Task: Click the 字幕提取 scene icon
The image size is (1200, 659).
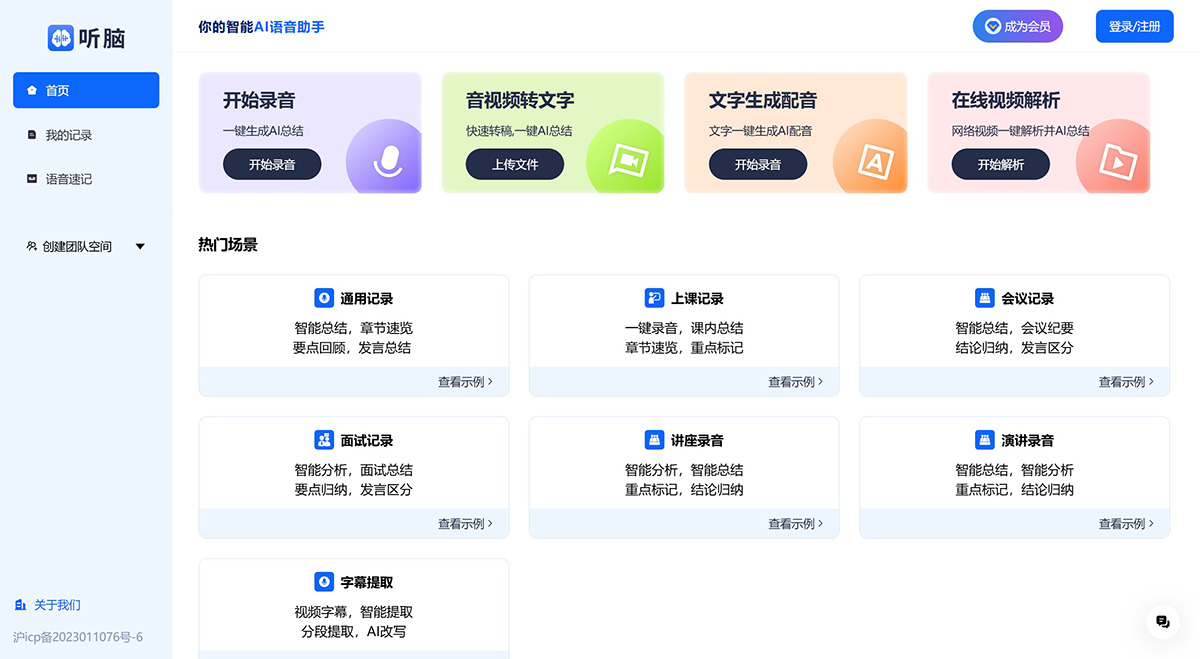Action: [x=323, y=581]
